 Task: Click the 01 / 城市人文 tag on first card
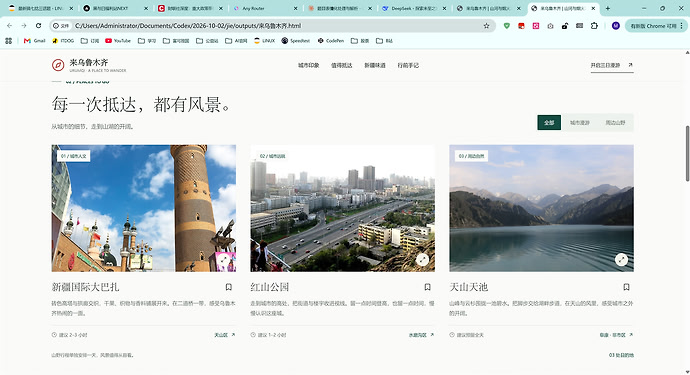pos(73,156)
